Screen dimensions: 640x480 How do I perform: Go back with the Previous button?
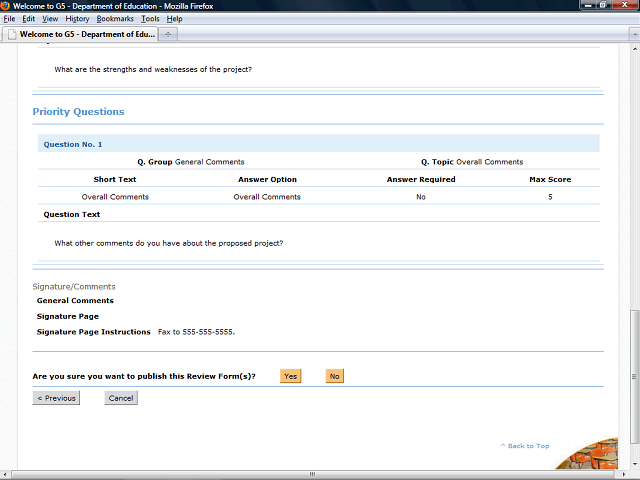(56, 398)
